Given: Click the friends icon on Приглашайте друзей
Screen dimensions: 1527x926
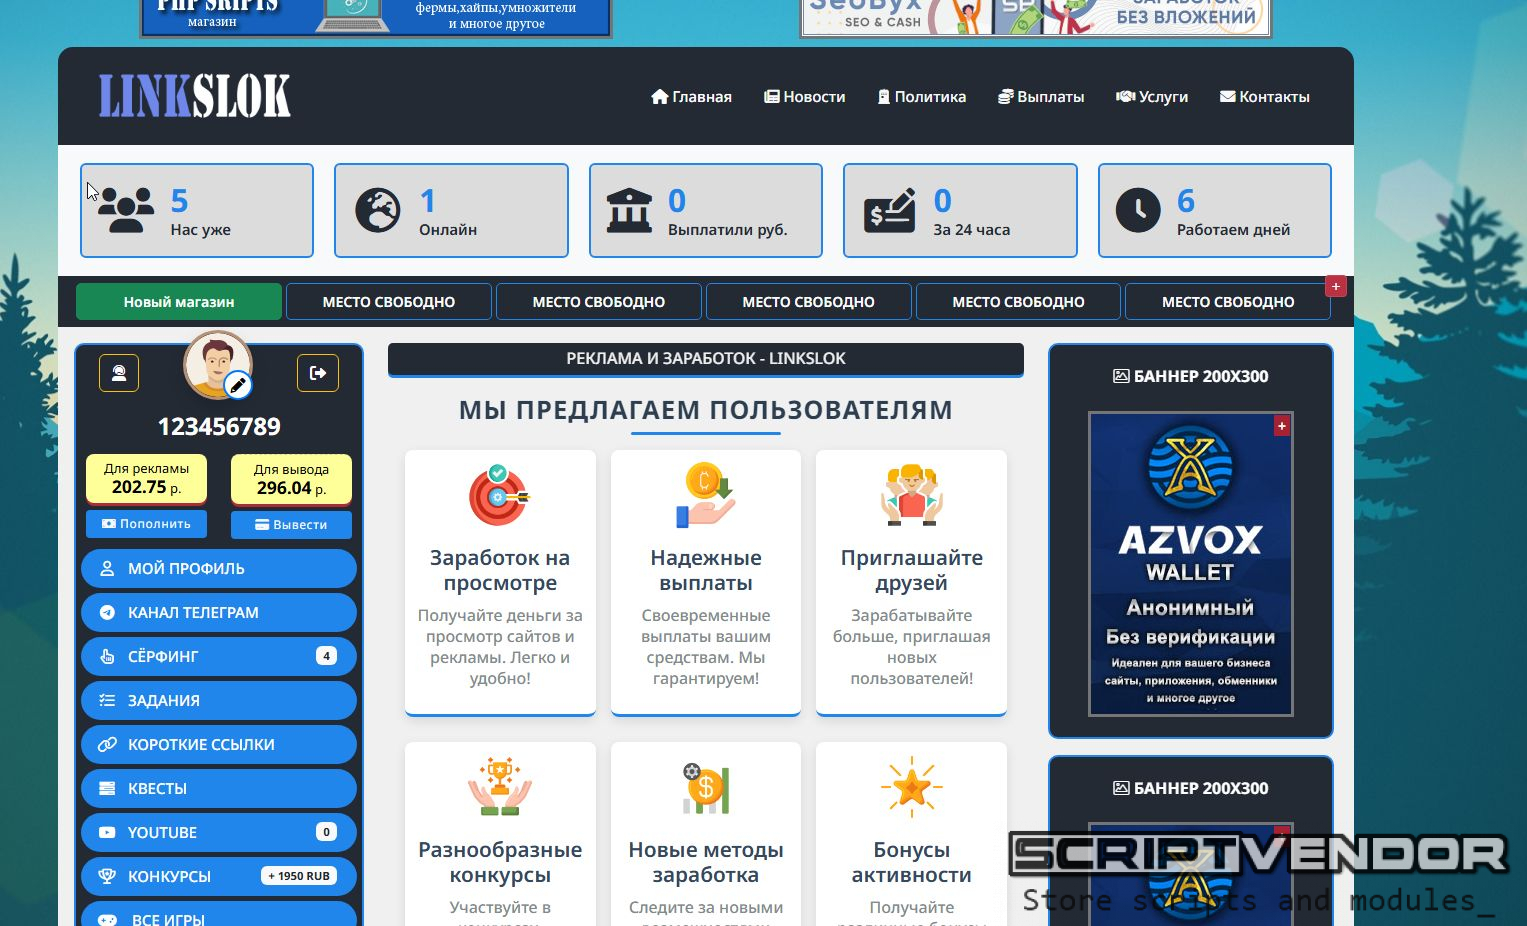Looking at the screenshot, I should coord(911,495).
